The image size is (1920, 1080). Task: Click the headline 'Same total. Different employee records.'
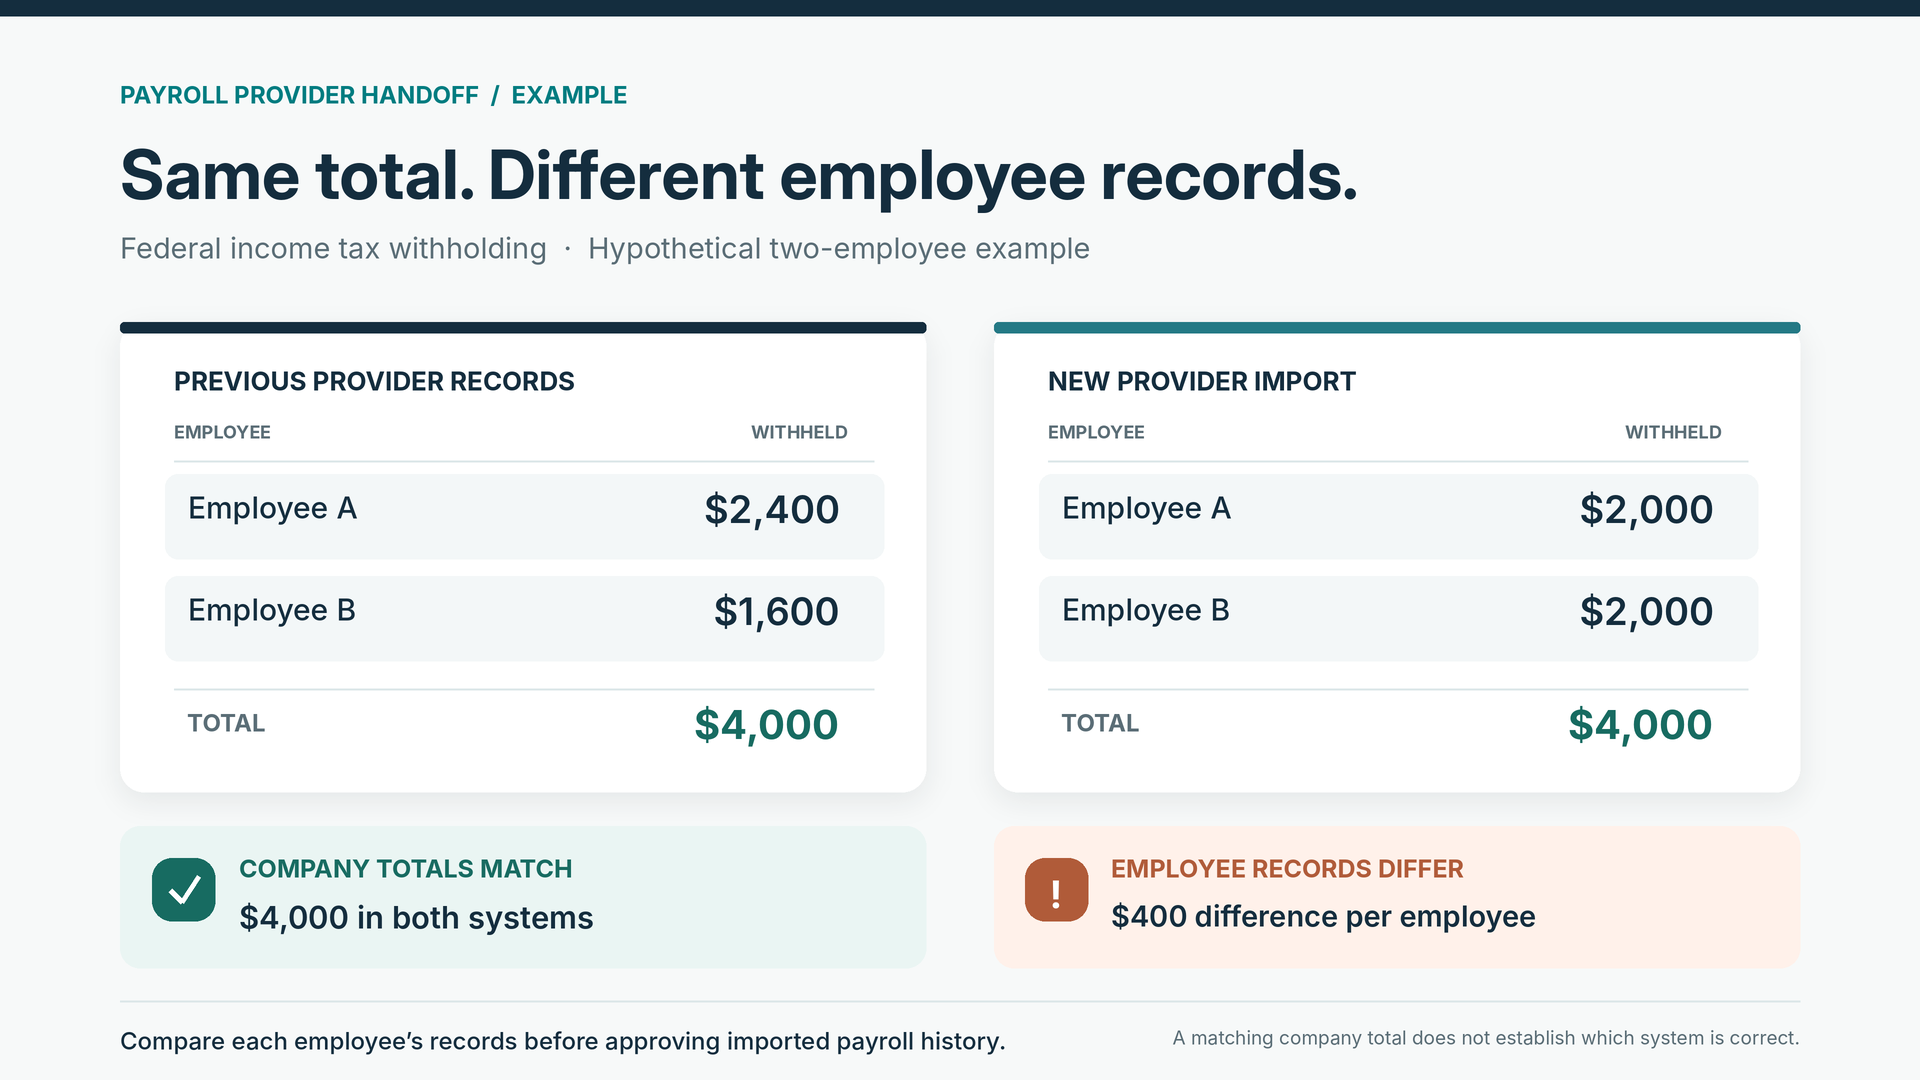tap(739, 177)
